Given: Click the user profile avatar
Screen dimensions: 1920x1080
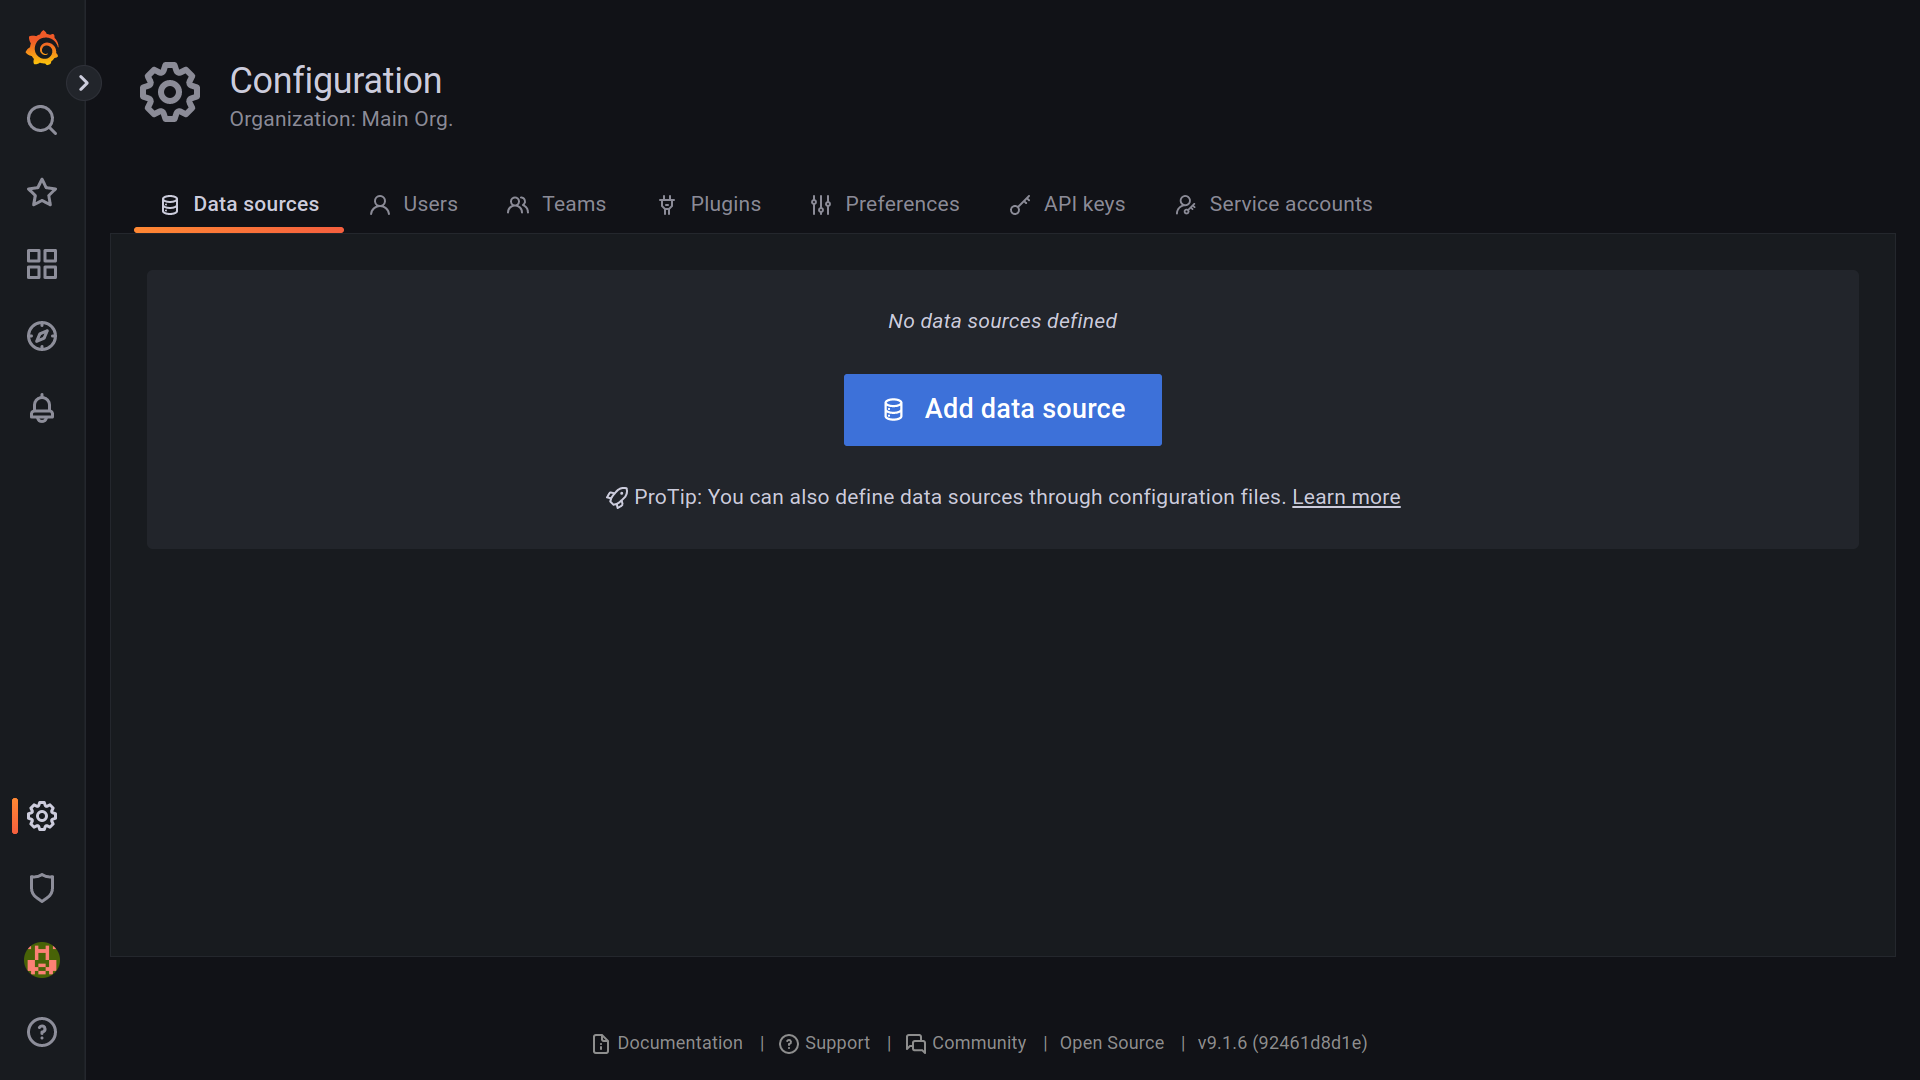Looking at the screenshot, I should tap(42, 960).
